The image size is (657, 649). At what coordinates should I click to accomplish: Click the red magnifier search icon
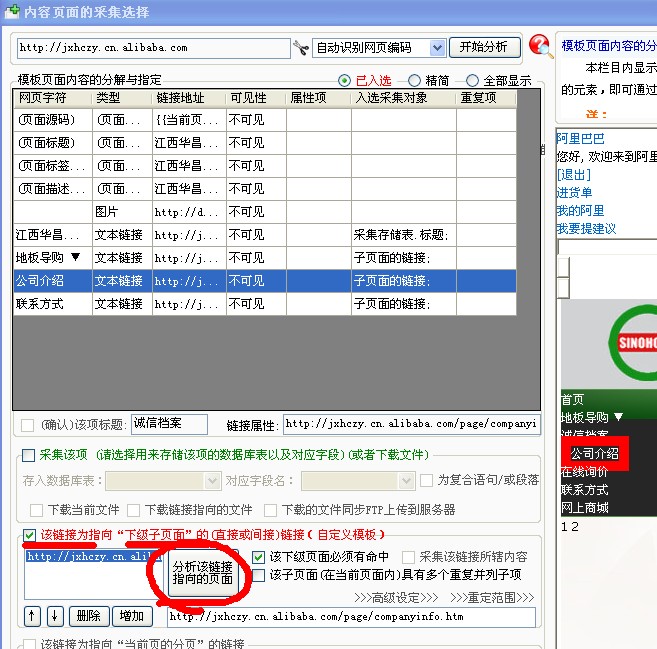[541, 46]
